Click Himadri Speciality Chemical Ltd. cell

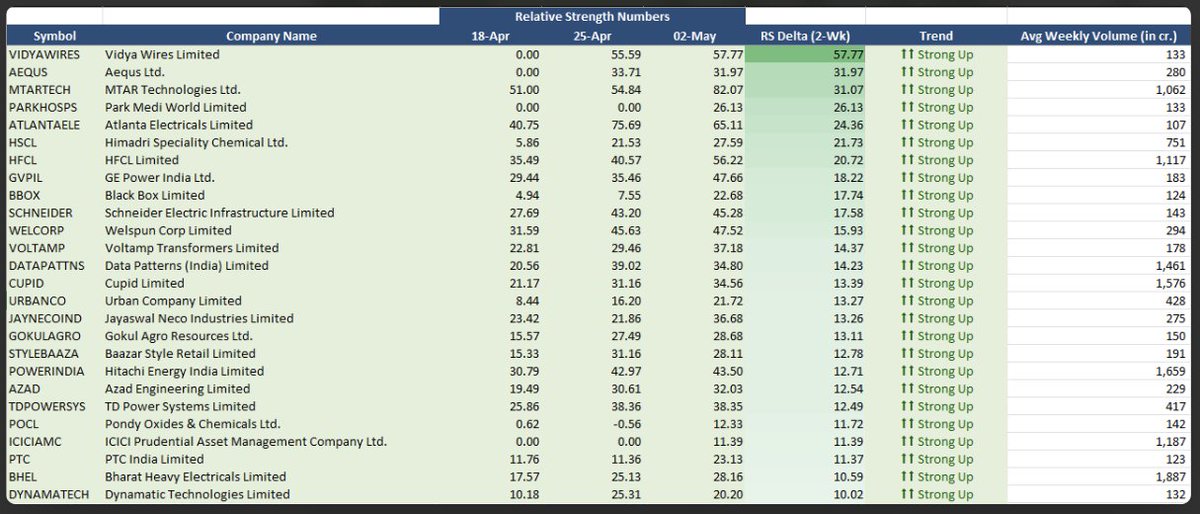(x=196, y=142)
